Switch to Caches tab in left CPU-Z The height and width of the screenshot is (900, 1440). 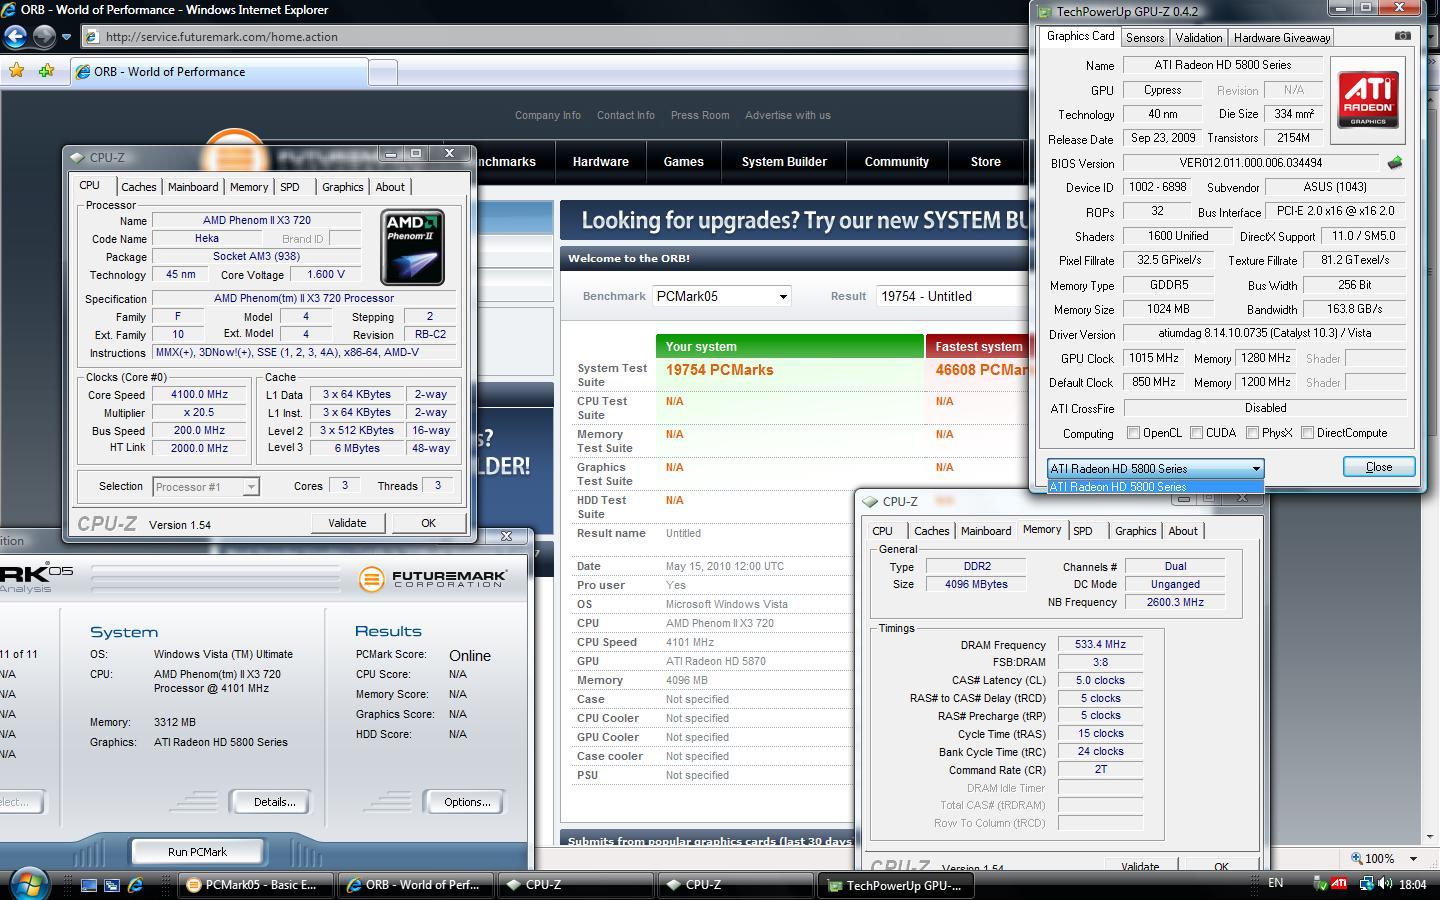pos(138,187)
